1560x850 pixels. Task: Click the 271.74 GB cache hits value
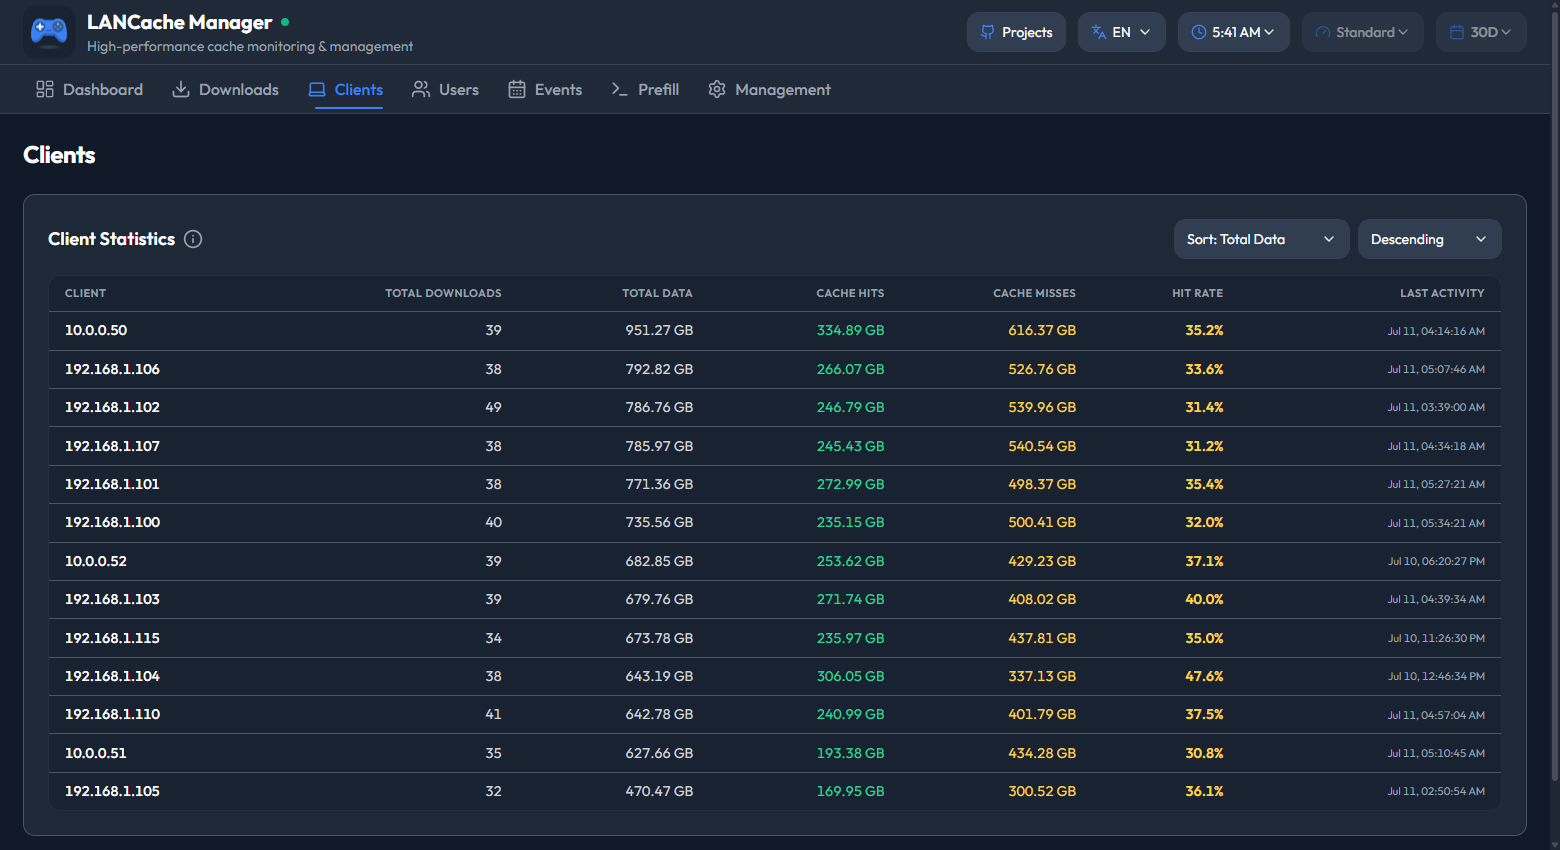pos(850,599)
